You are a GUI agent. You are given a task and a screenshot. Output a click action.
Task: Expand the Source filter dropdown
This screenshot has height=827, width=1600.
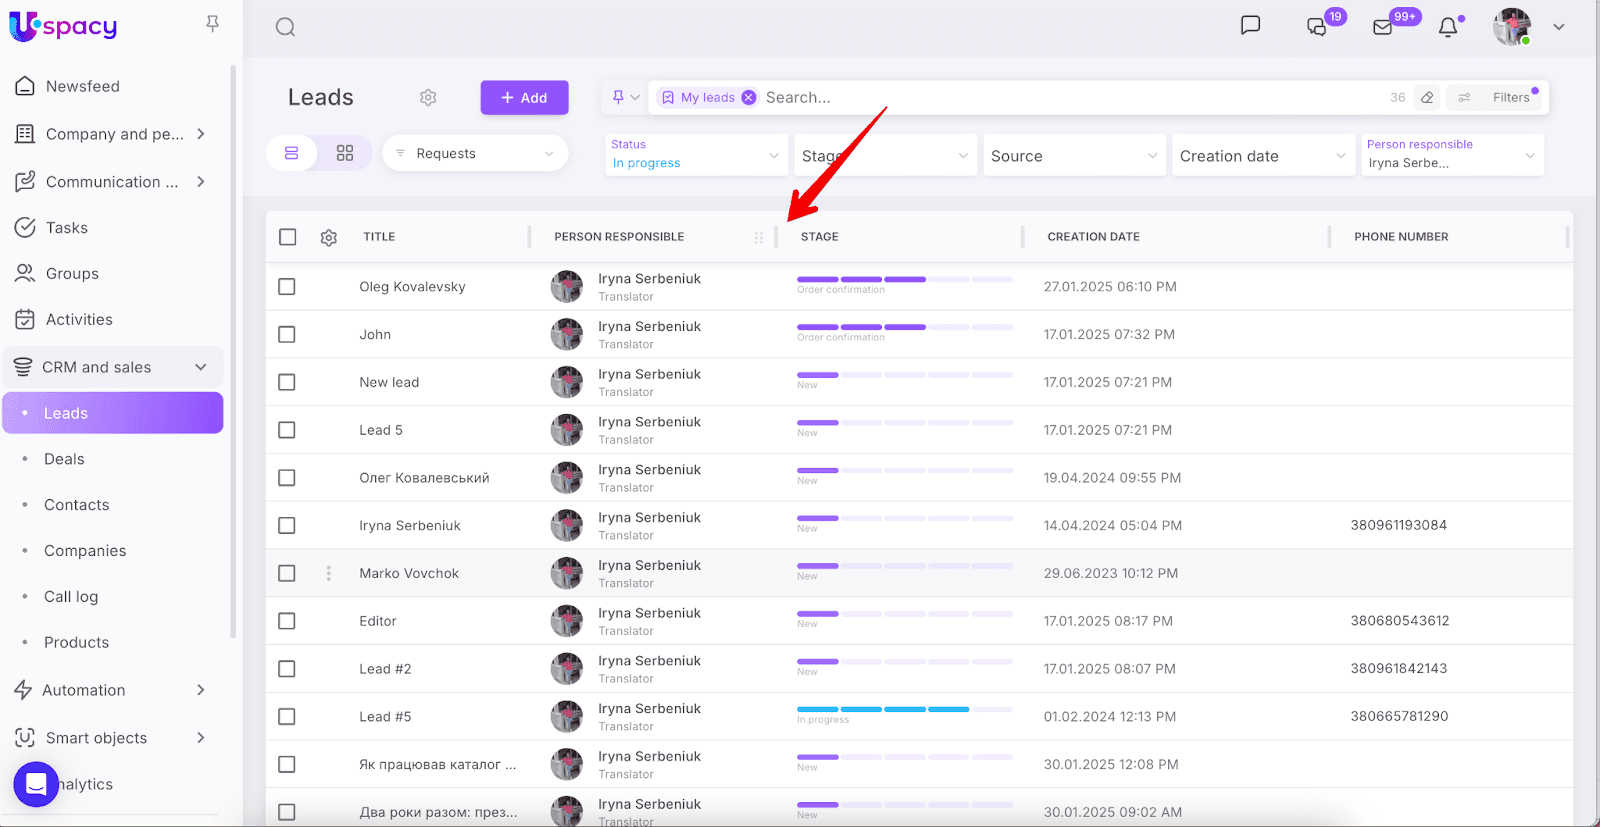(x=1073, y=156)
